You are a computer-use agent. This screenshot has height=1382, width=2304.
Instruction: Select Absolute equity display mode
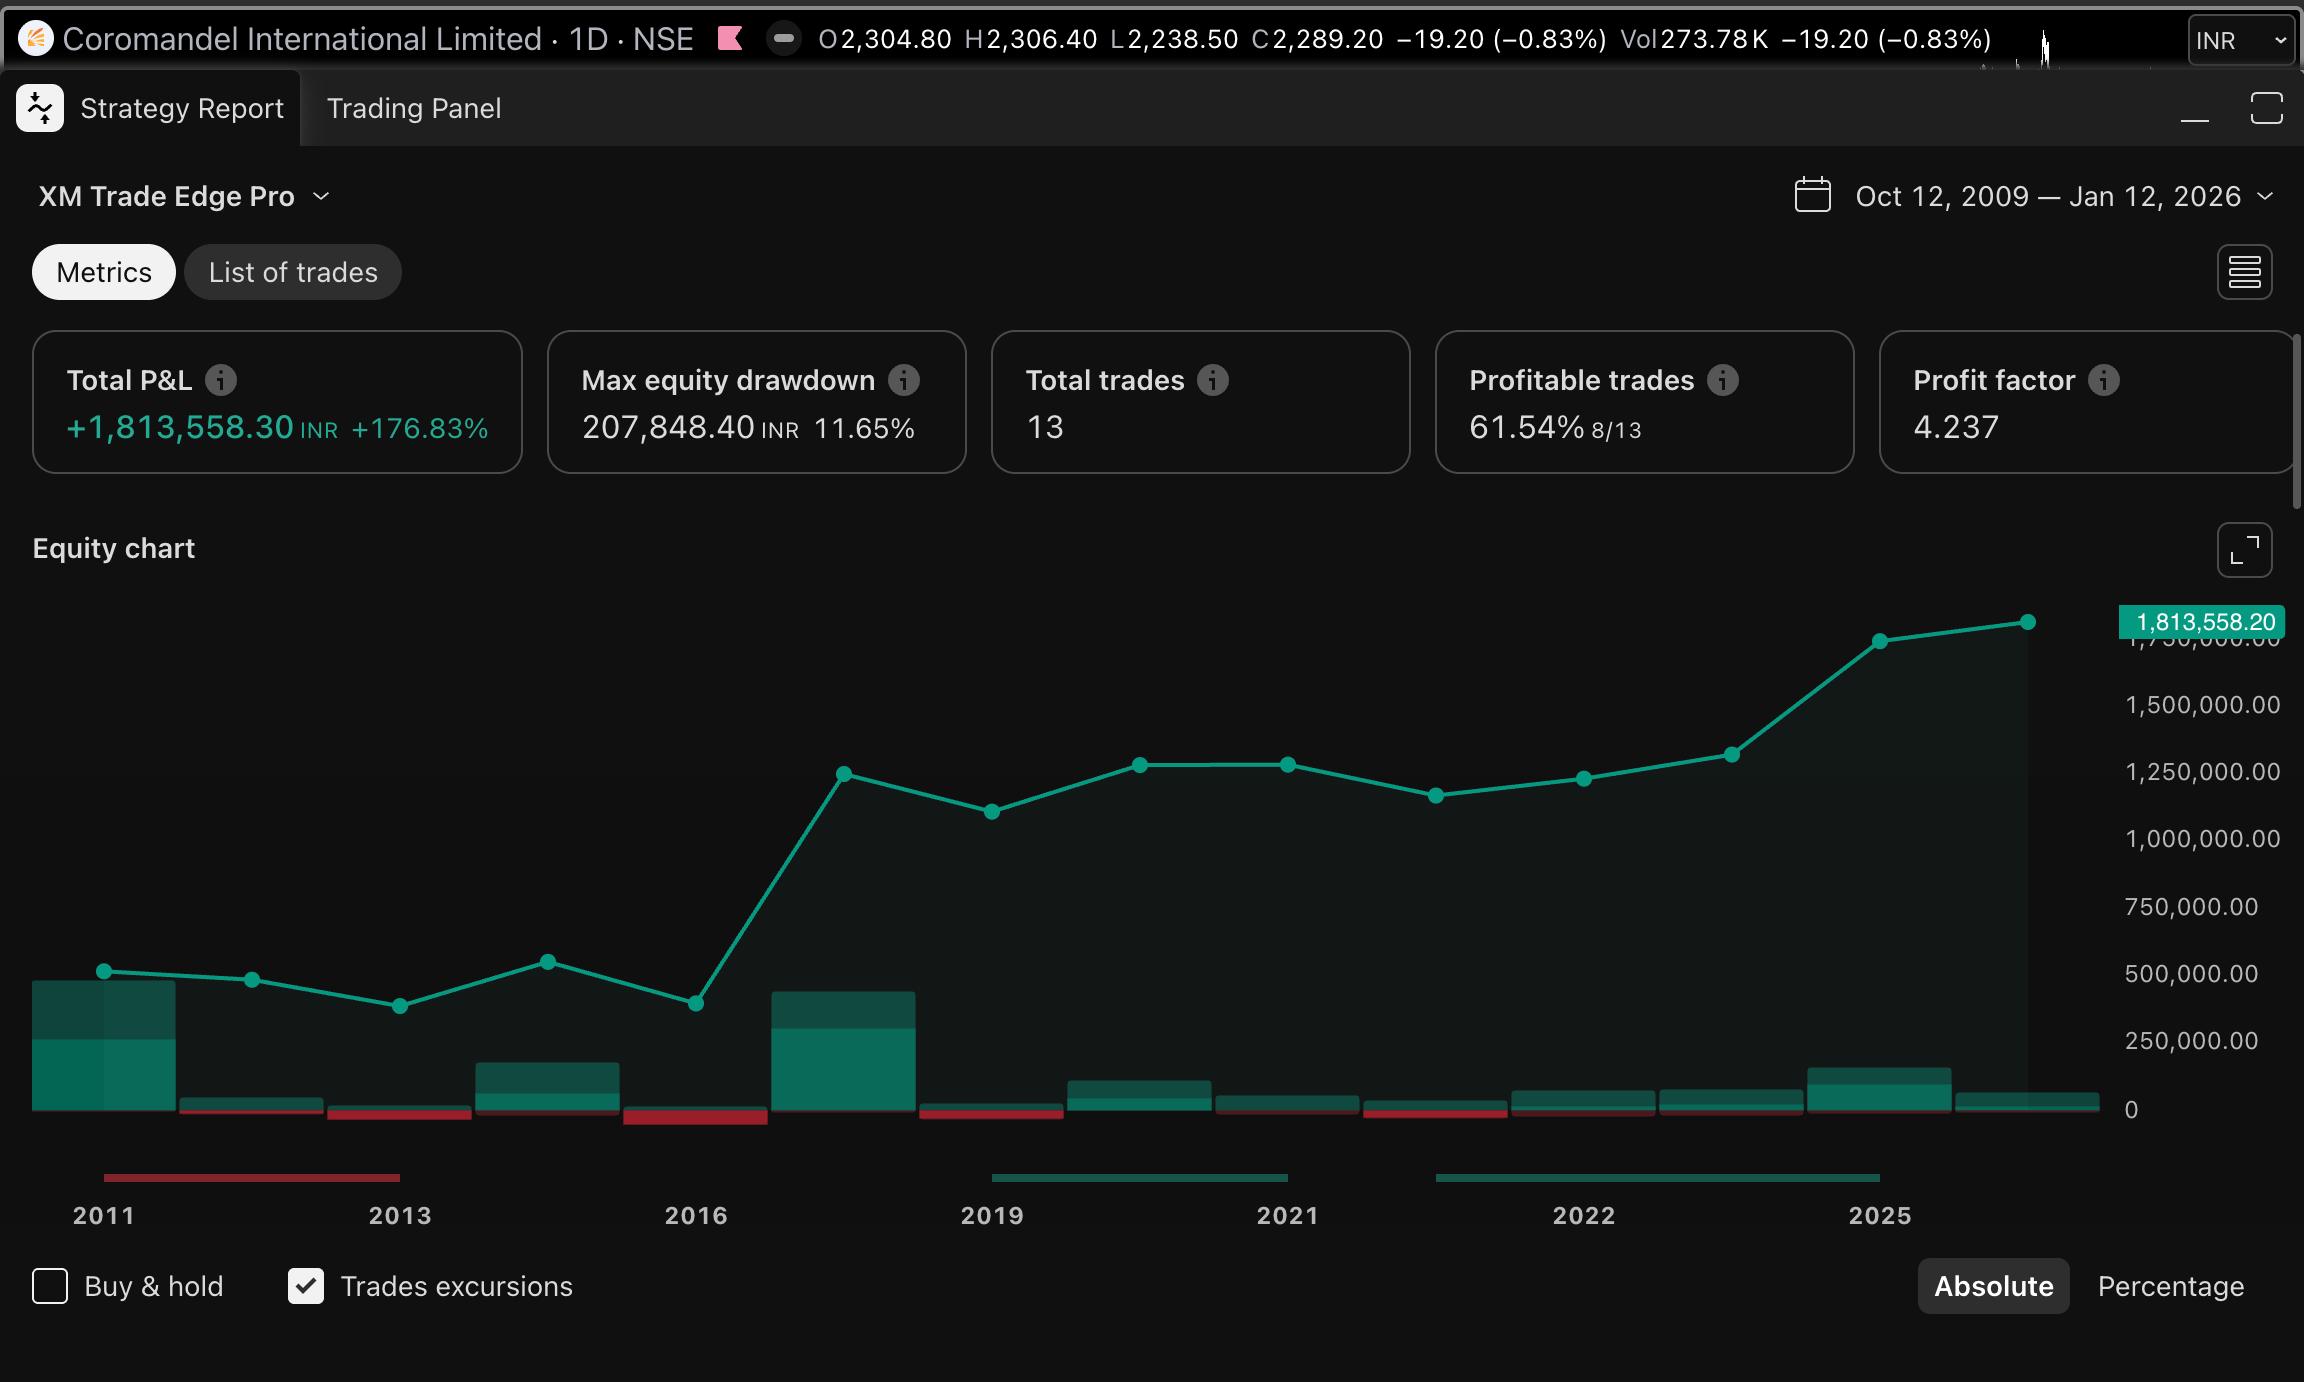pos(1993,1286)
